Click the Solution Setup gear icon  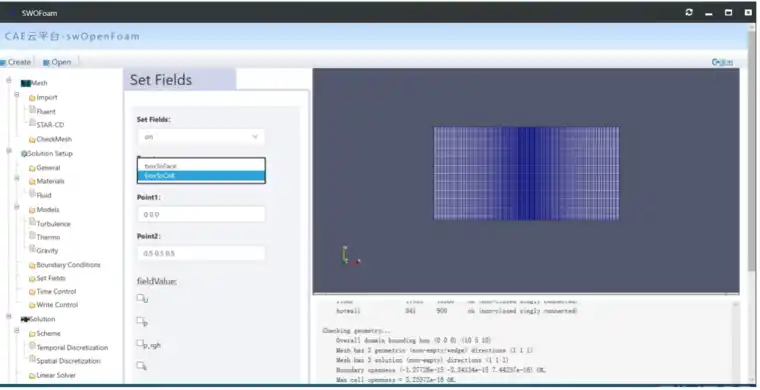tap(23, 154)
